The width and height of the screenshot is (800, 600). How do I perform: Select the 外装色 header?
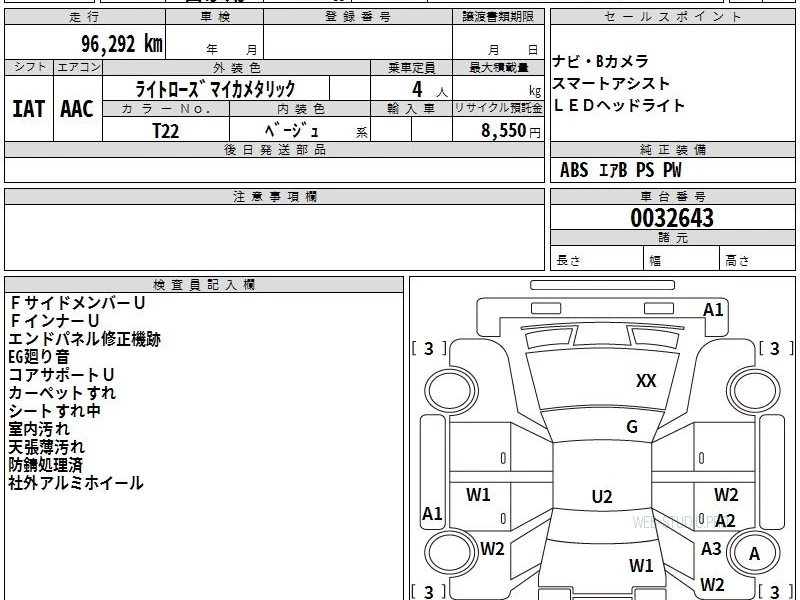coord(237,67)
